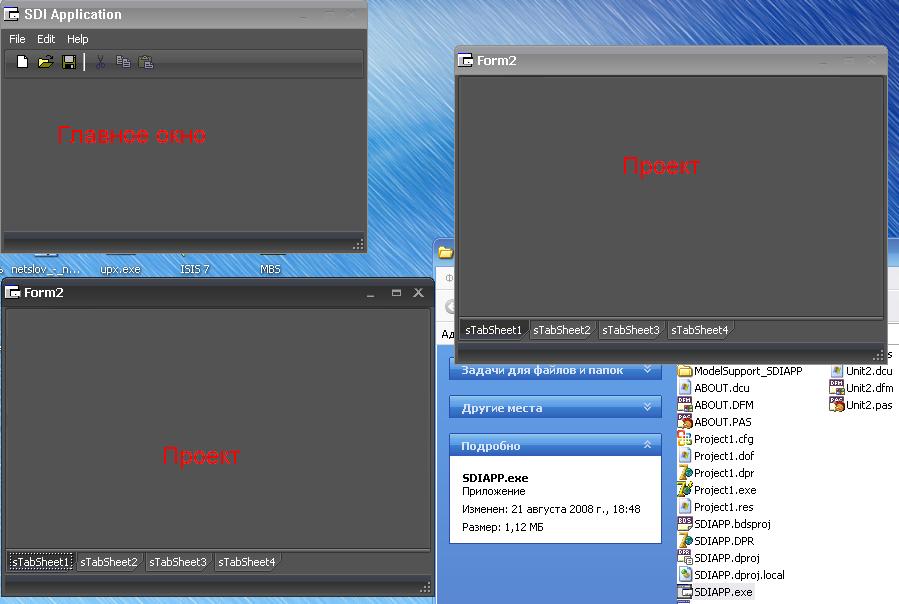Screen dimensions: 899x604
Task: Click the Главное окно label in SDI Application
Action: (132, 135)
